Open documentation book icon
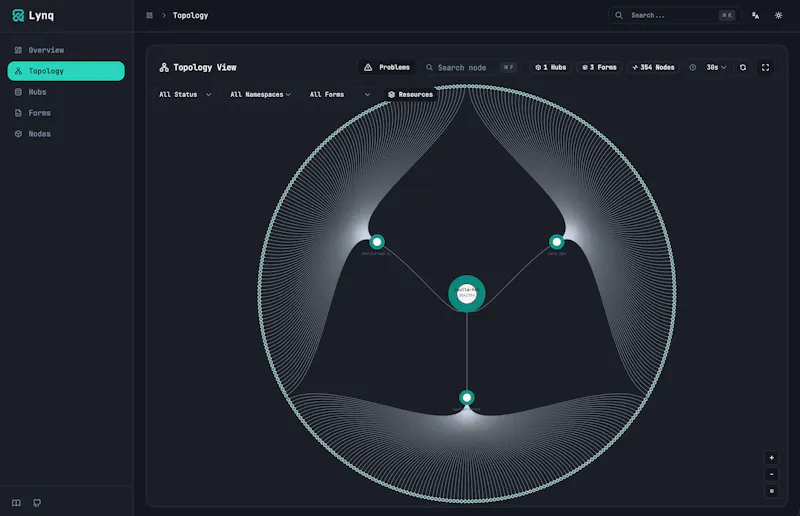The width and height of the screenshot is (800, 516). pos(16,503)
